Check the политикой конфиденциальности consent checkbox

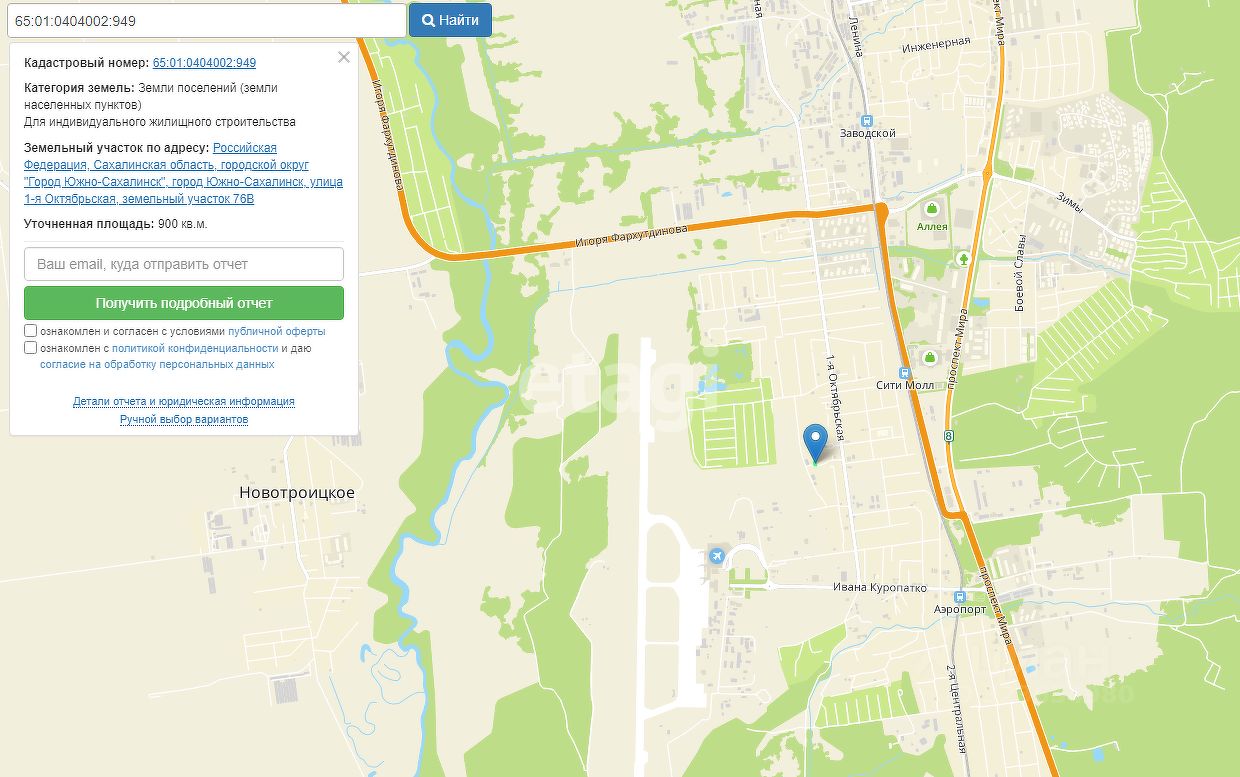pyautogui.click(x=31, y=347)
